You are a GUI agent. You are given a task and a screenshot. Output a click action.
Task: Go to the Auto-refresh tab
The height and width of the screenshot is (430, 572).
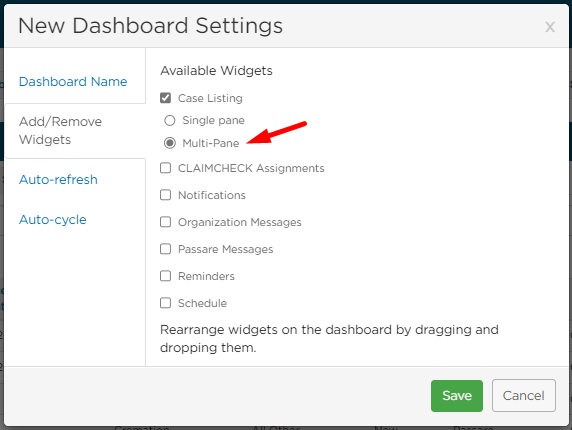point(58,179)
